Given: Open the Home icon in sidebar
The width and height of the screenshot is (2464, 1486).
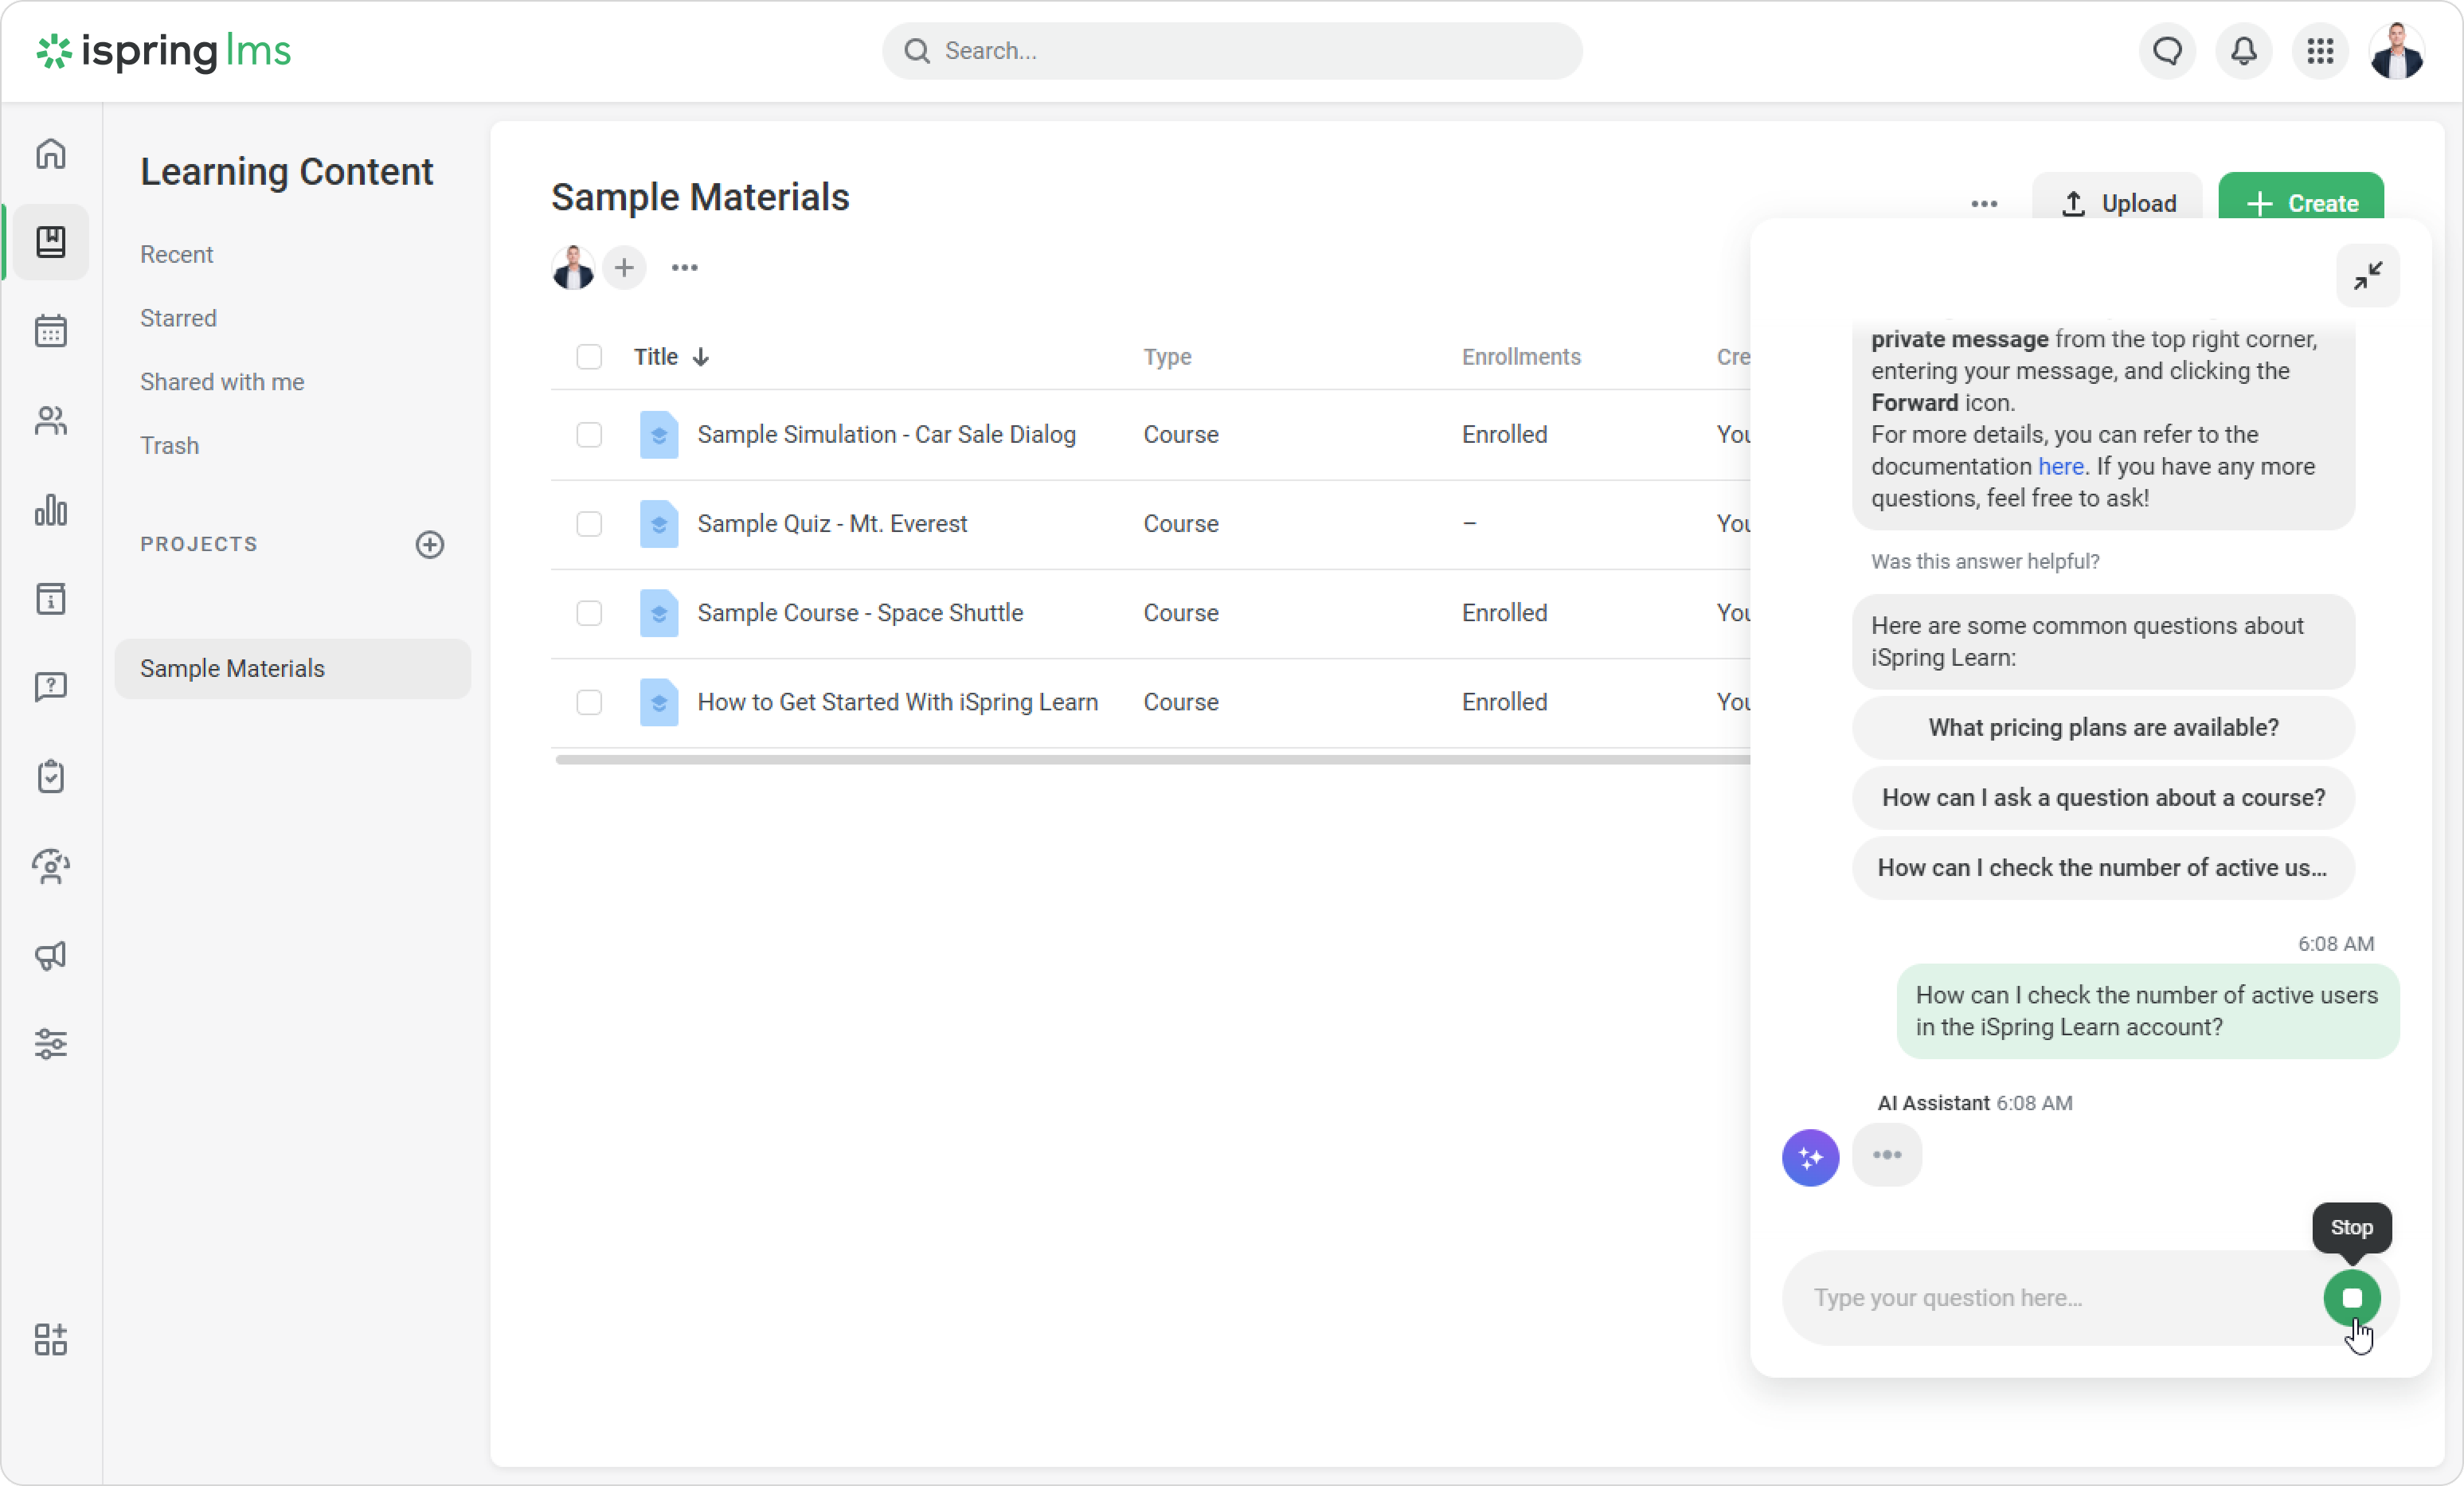Looking at the screenshot, I should point(51,154).
